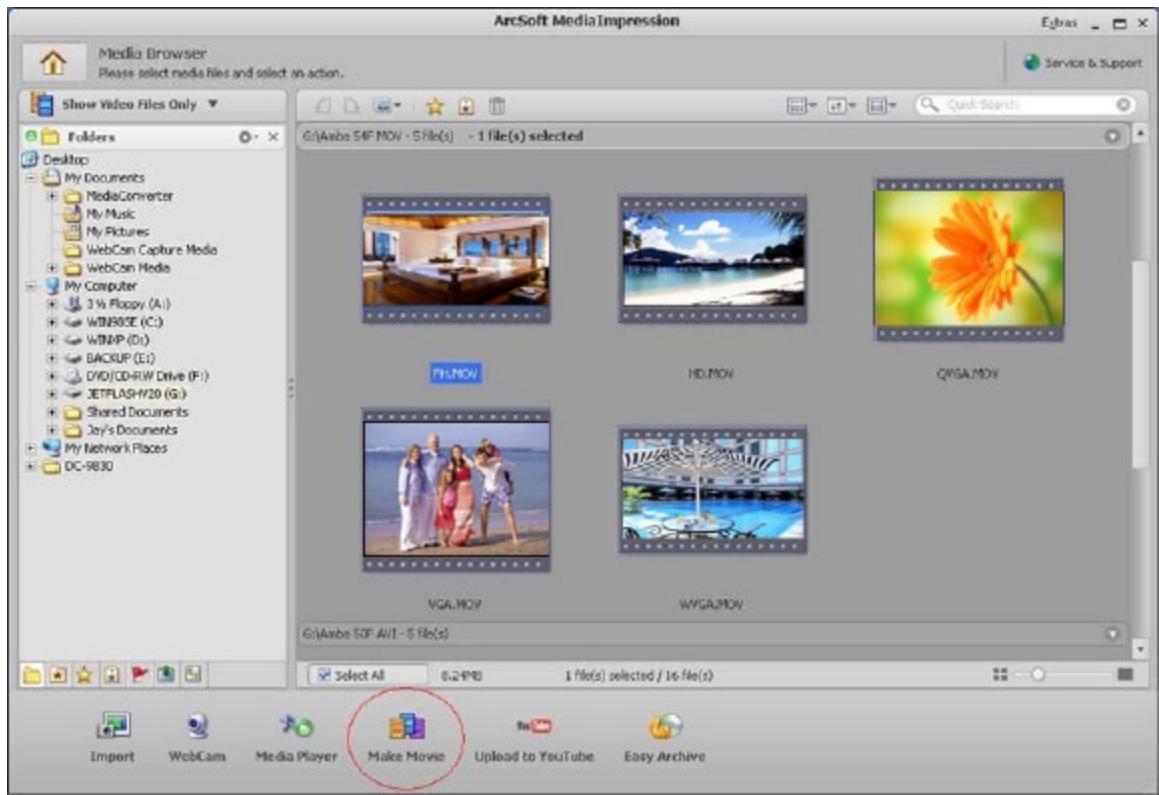Select the QVGA.MOV flower thumbnail
Image resolution: width=1159 pixels, height=795 pixels.
[968, 259]
